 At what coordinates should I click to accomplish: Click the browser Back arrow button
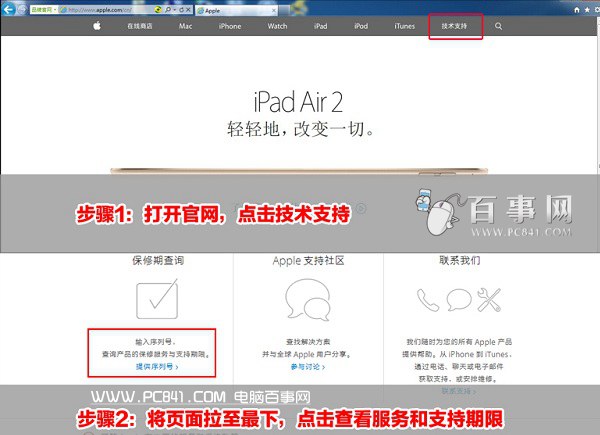(x=8, y=9)
